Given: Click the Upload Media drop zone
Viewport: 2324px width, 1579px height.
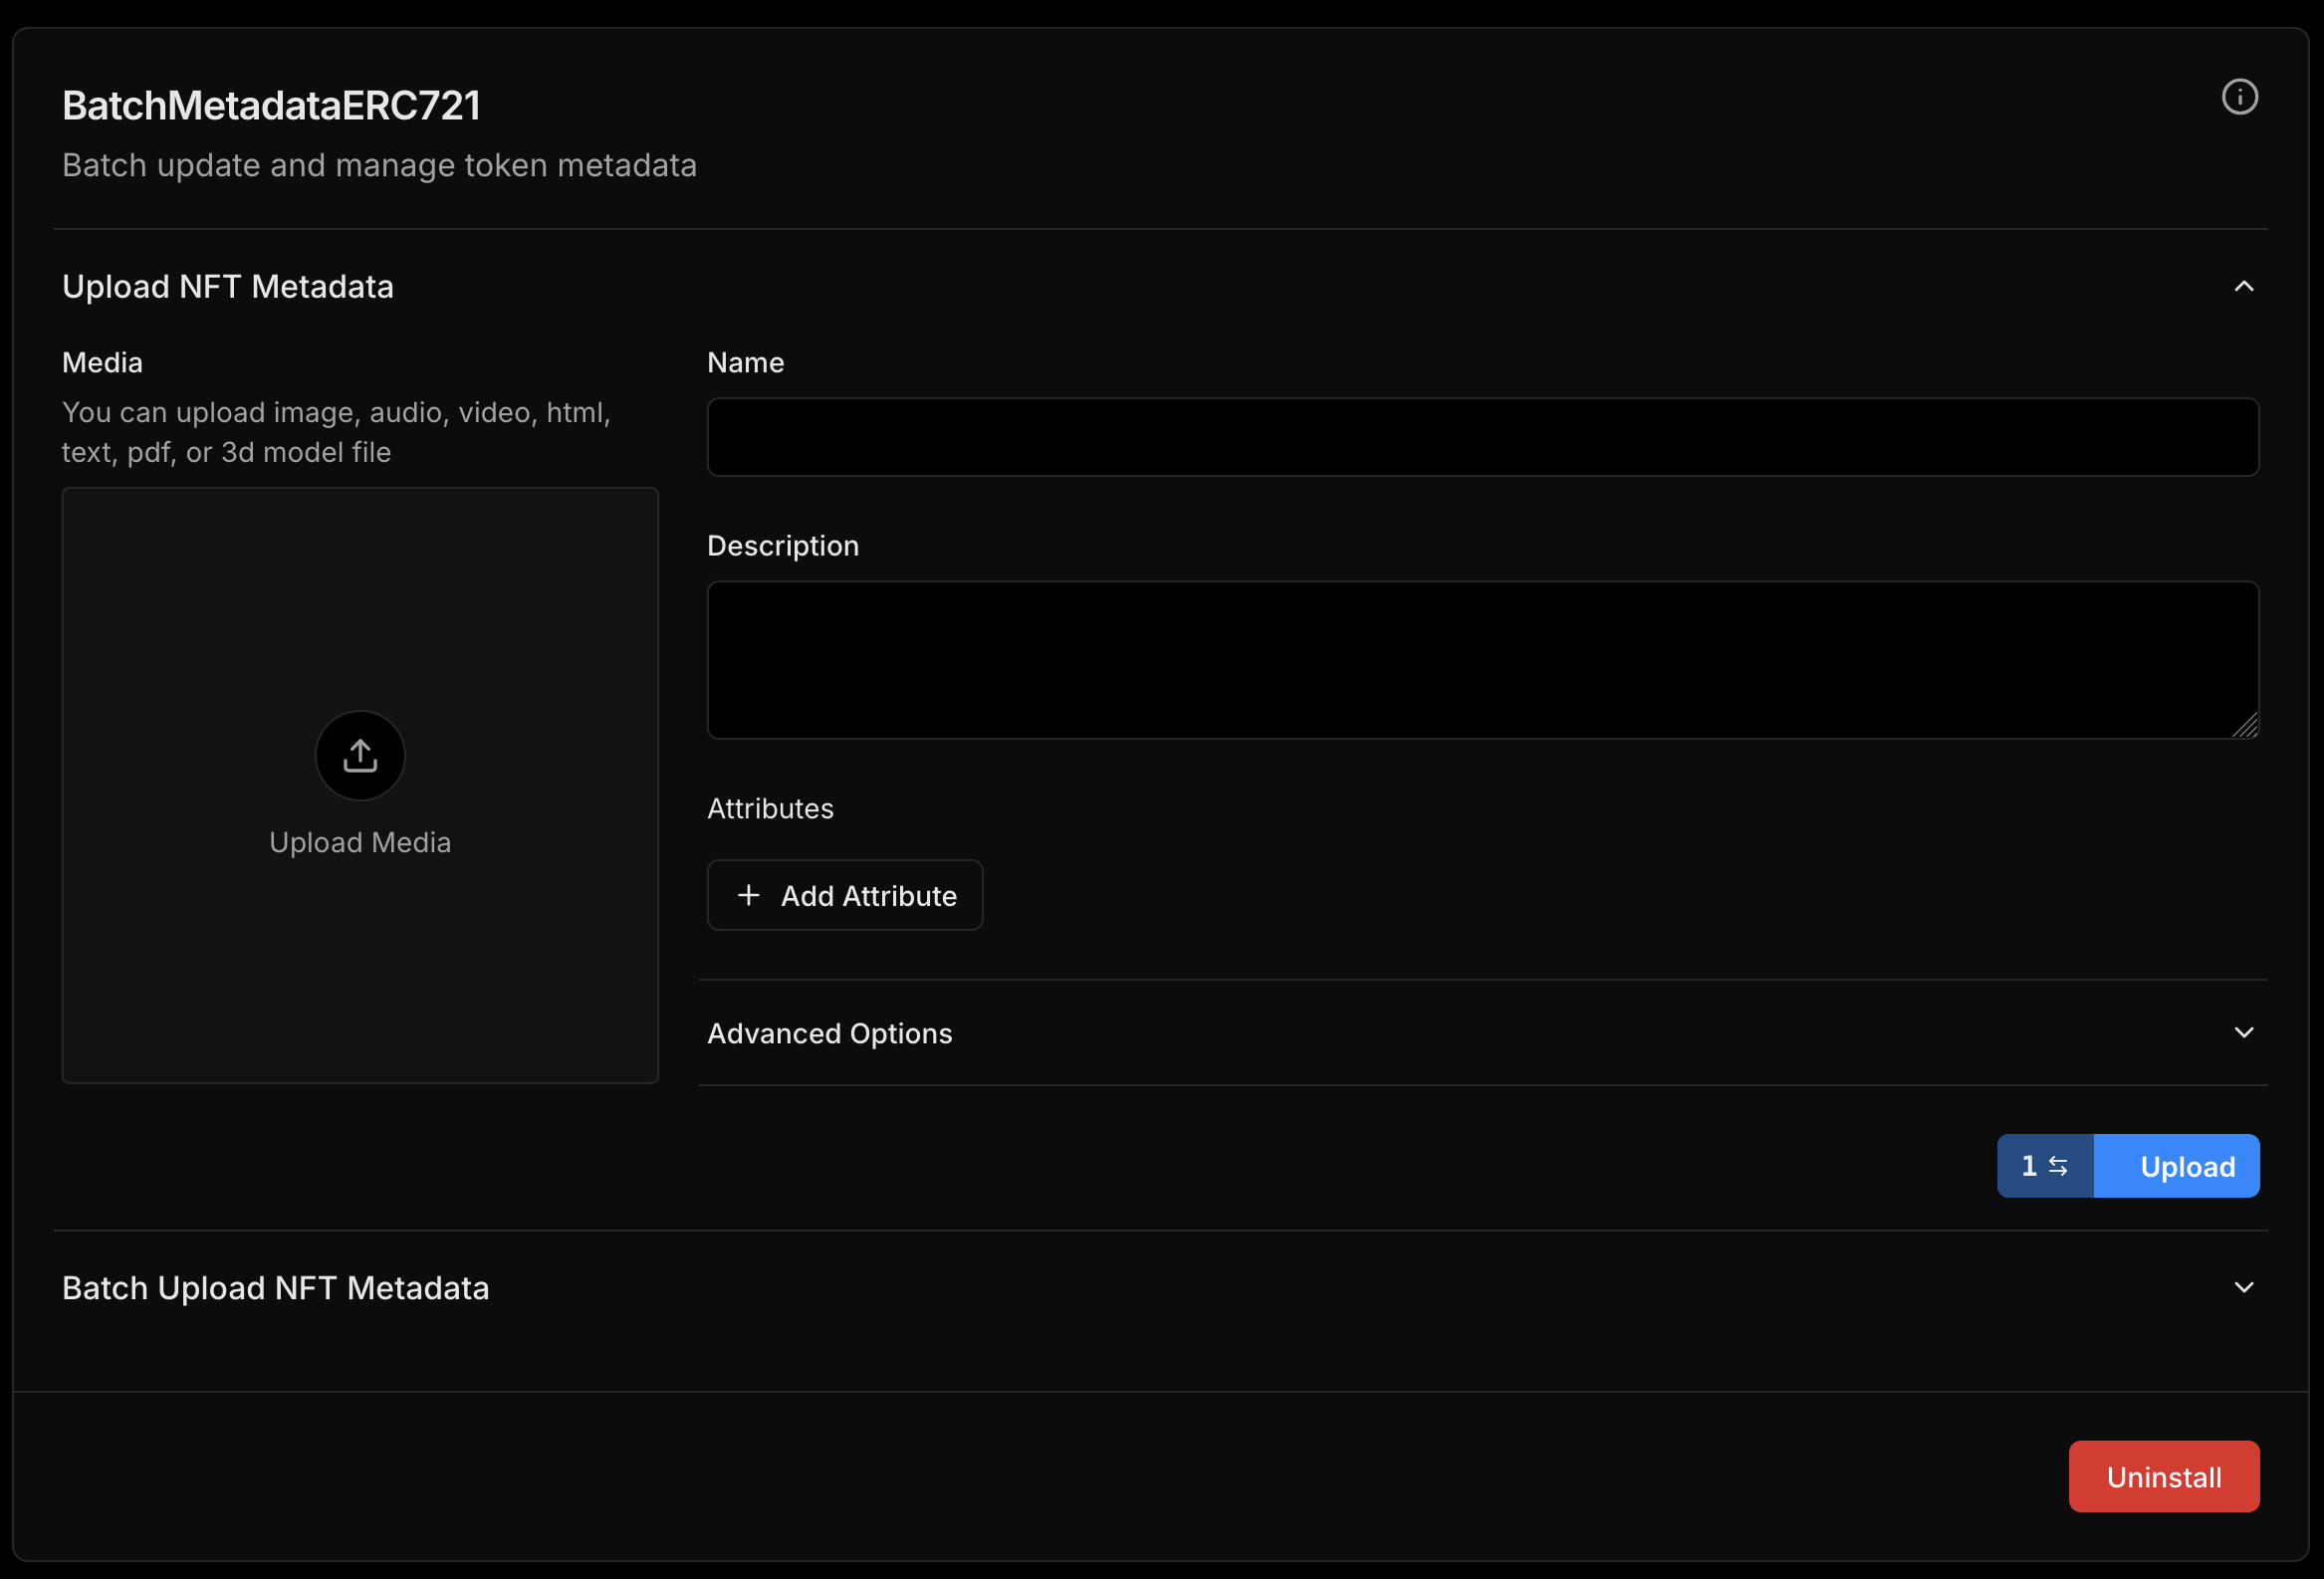Looking at the screenshot, I should [360, 620].
